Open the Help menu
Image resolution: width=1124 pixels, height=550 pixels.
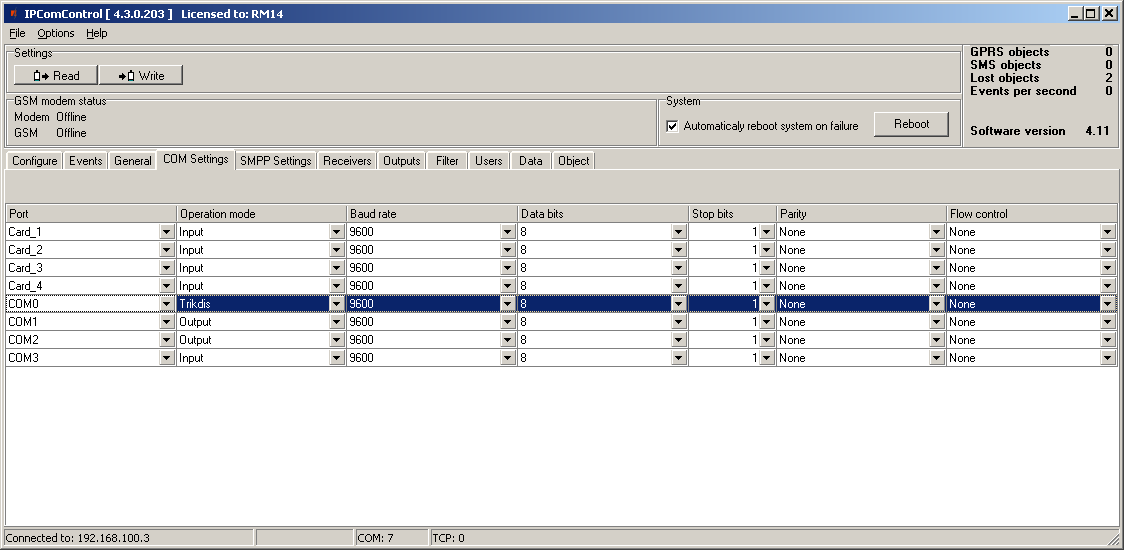[96, 33]
